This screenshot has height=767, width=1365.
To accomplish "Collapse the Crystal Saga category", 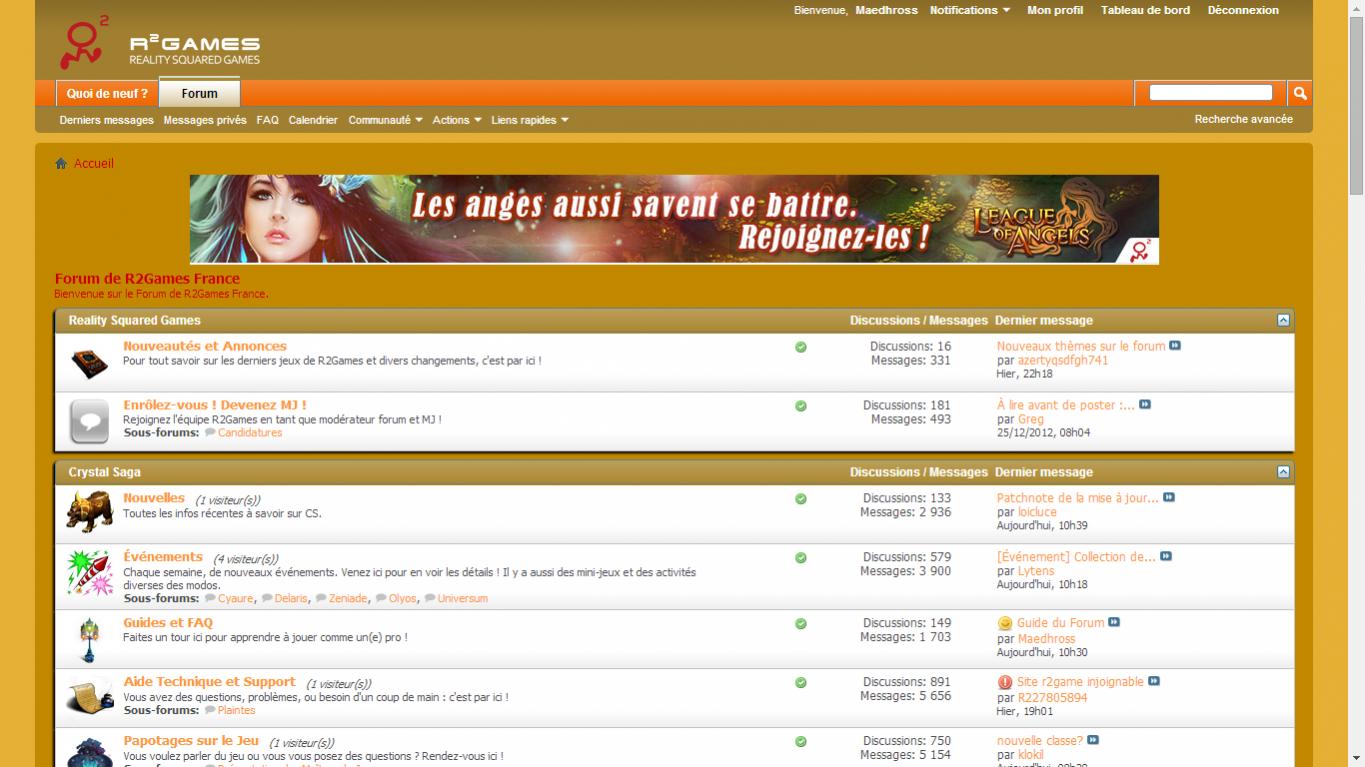I will [x=1283, y=472].
